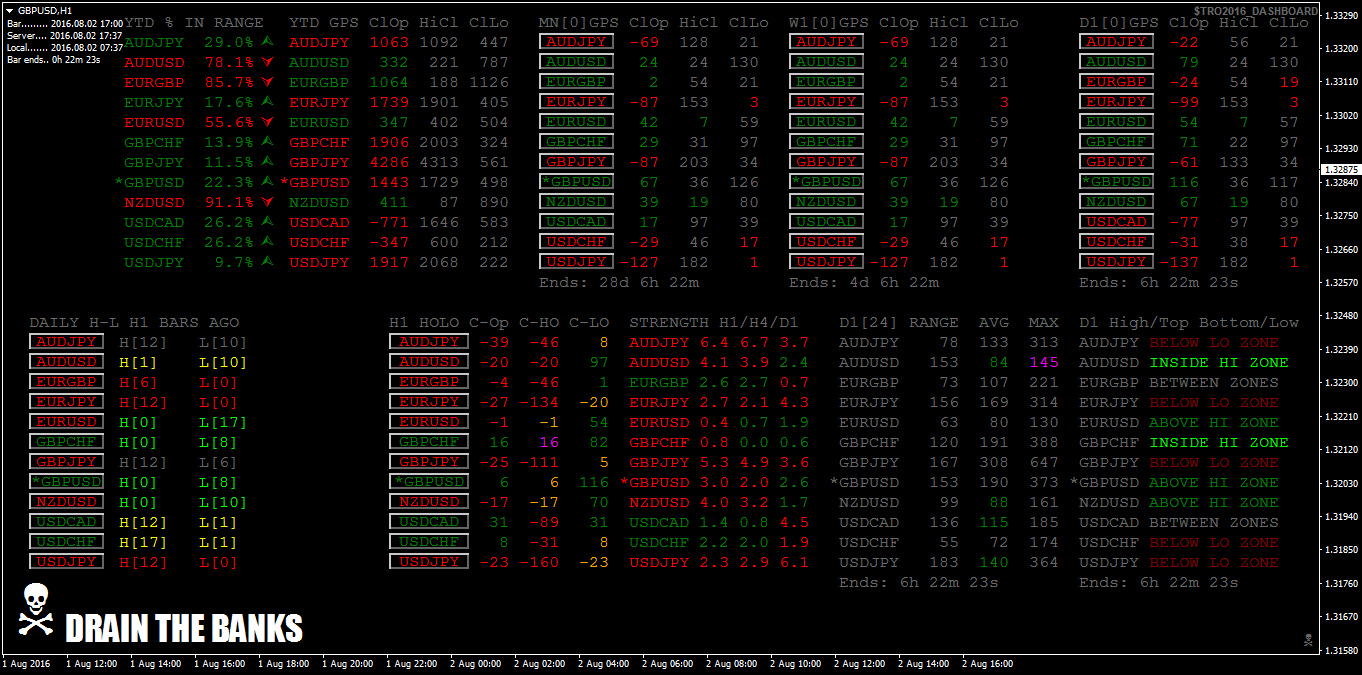Choose the AUDUSD button in the W1[0]GPS column
Viewport: 1362px width, 675px height.
[x=826, y=62]
